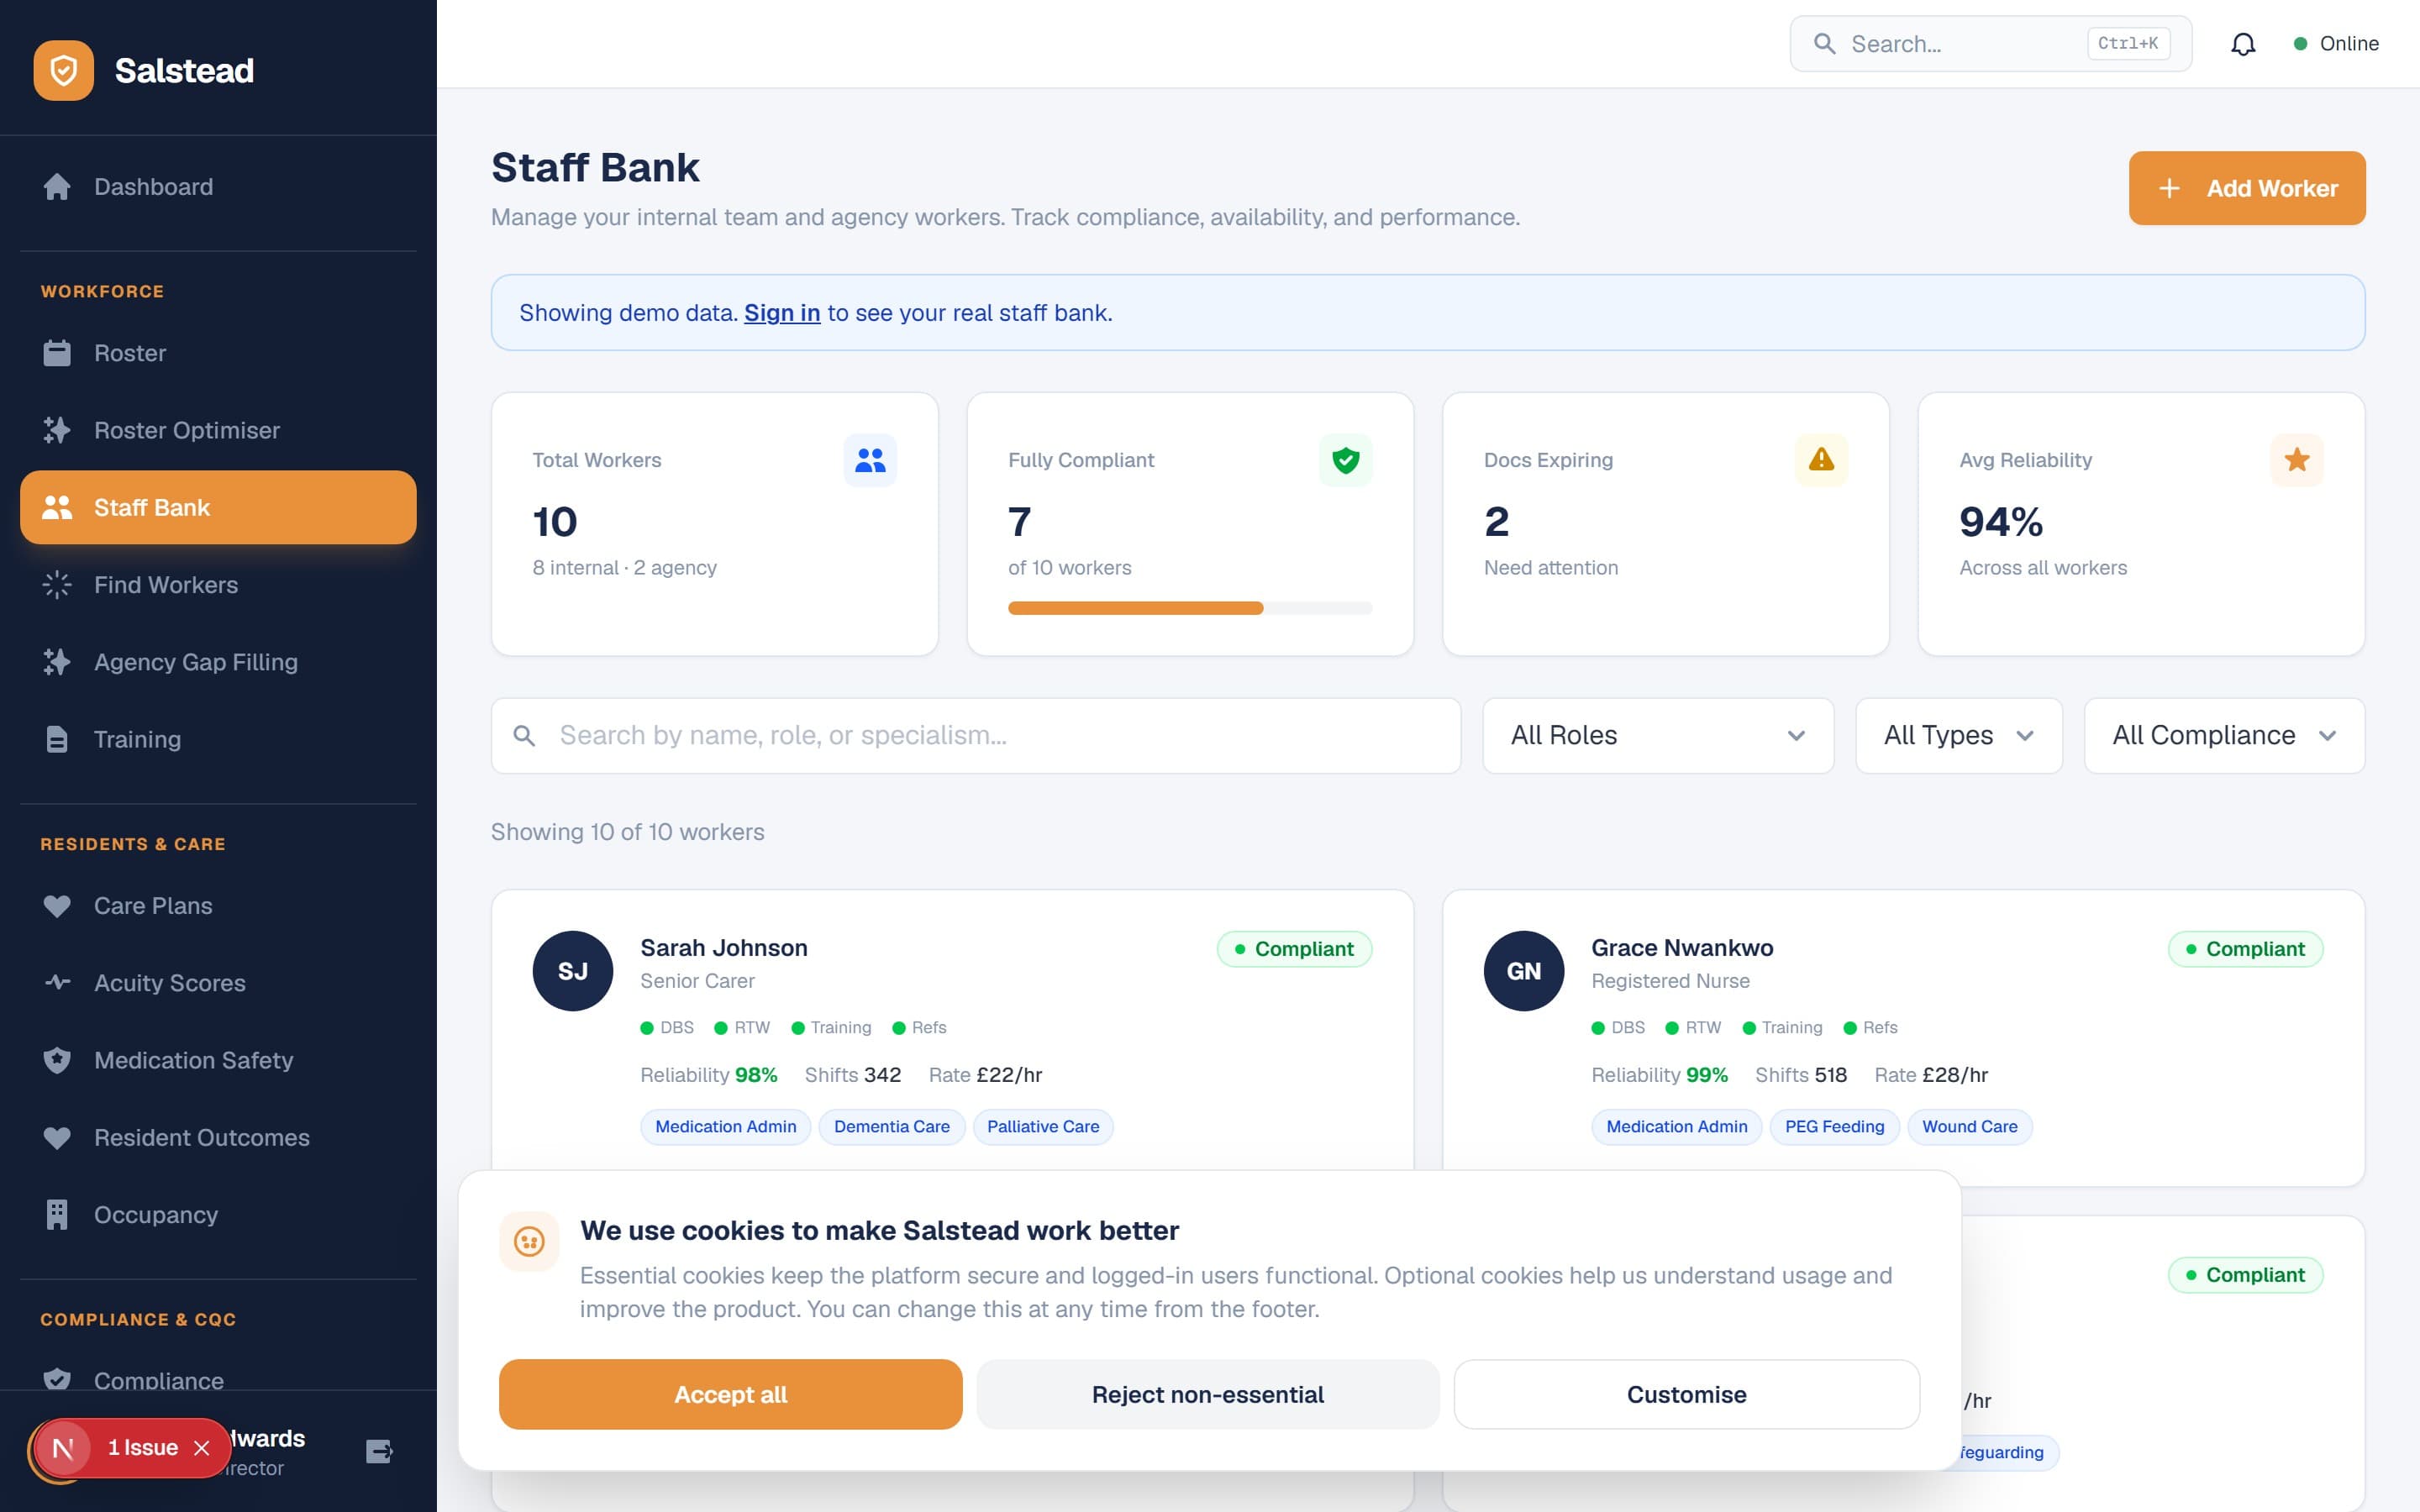This screenshot has width=2420, height=1512.
Task: Click the Docs Expiring warning icon
Action: [x=1821, y=460]
